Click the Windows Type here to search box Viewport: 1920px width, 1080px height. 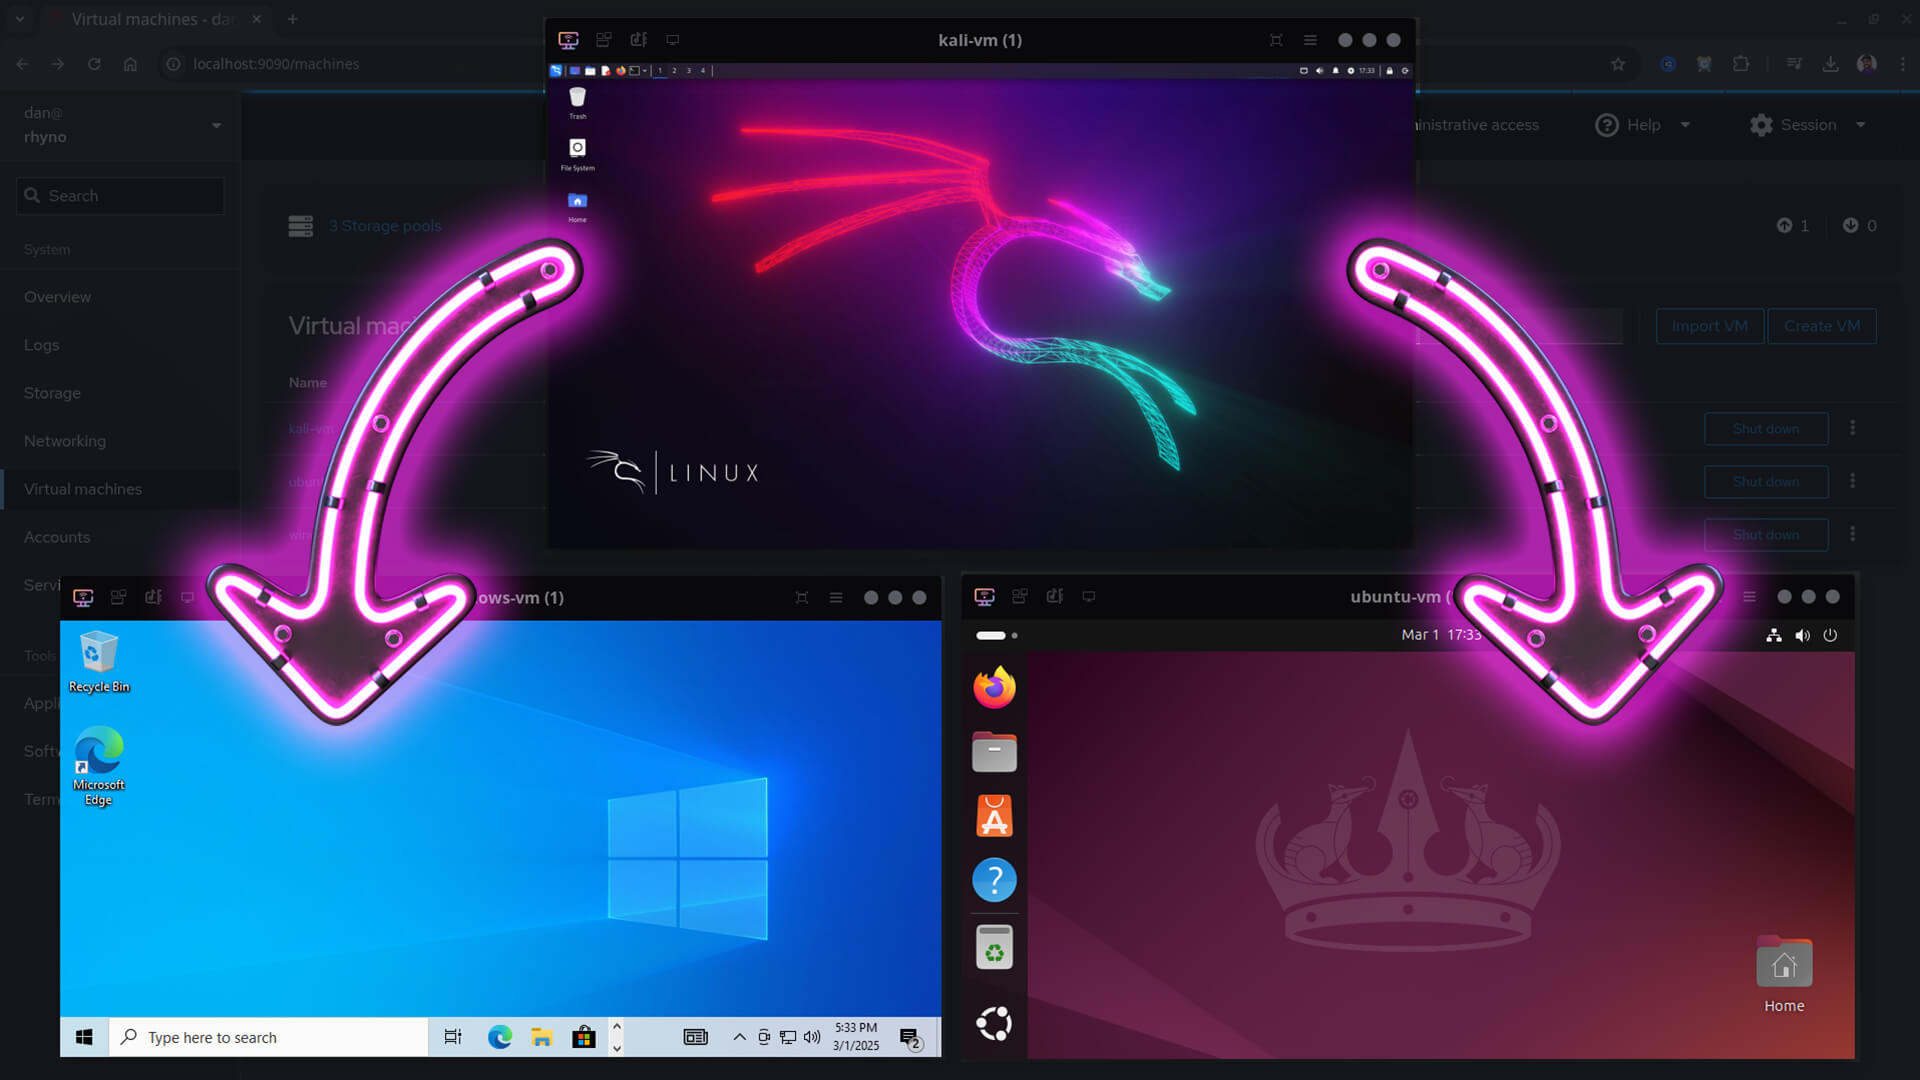click(269, 1037)
